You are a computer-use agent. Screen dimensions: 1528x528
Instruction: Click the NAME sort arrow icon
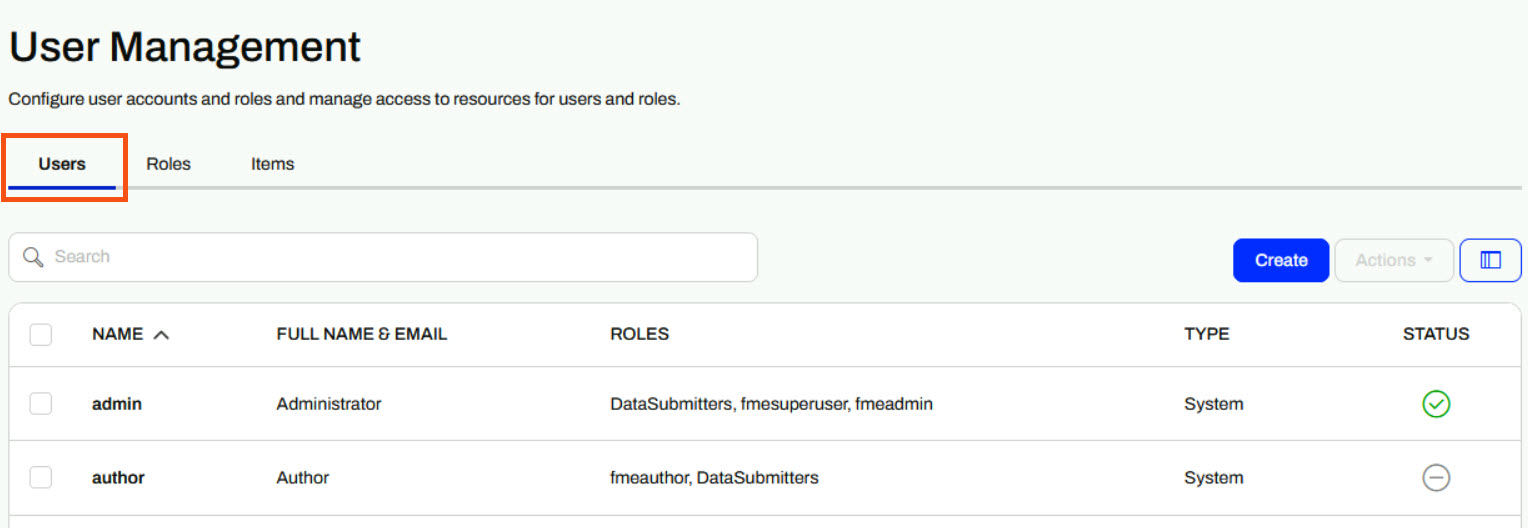point(161,335)
